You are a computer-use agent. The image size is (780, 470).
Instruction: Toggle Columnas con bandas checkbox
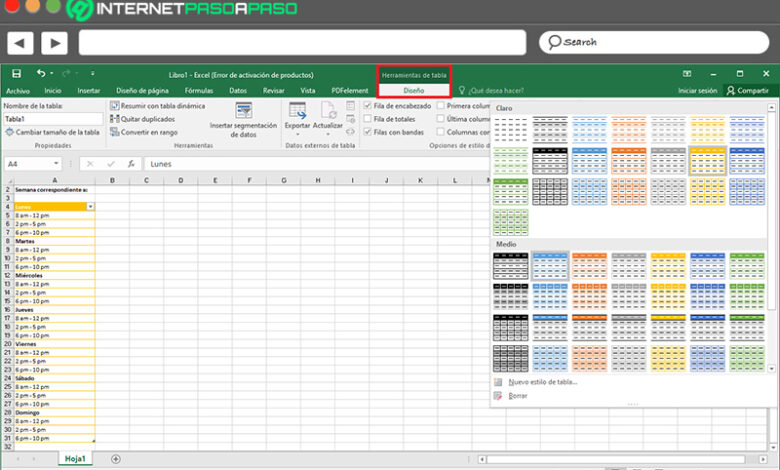440,132
